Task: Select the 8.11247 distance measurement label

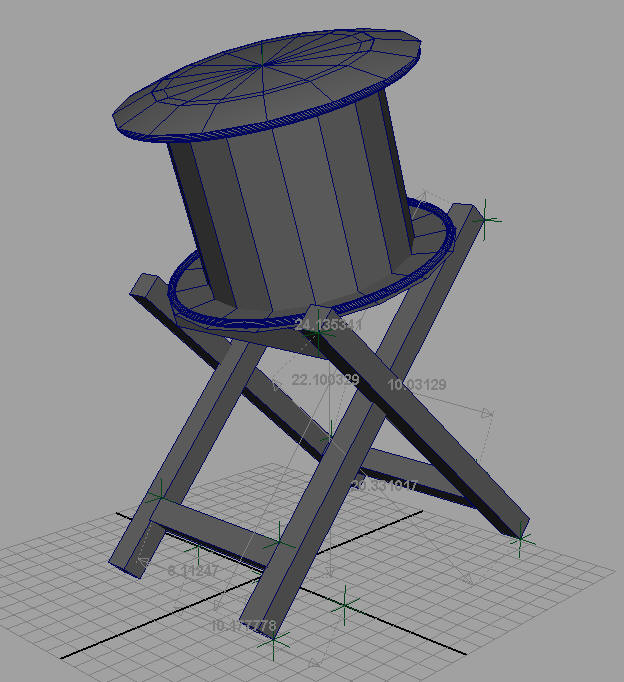Action: tap(193, 570)
